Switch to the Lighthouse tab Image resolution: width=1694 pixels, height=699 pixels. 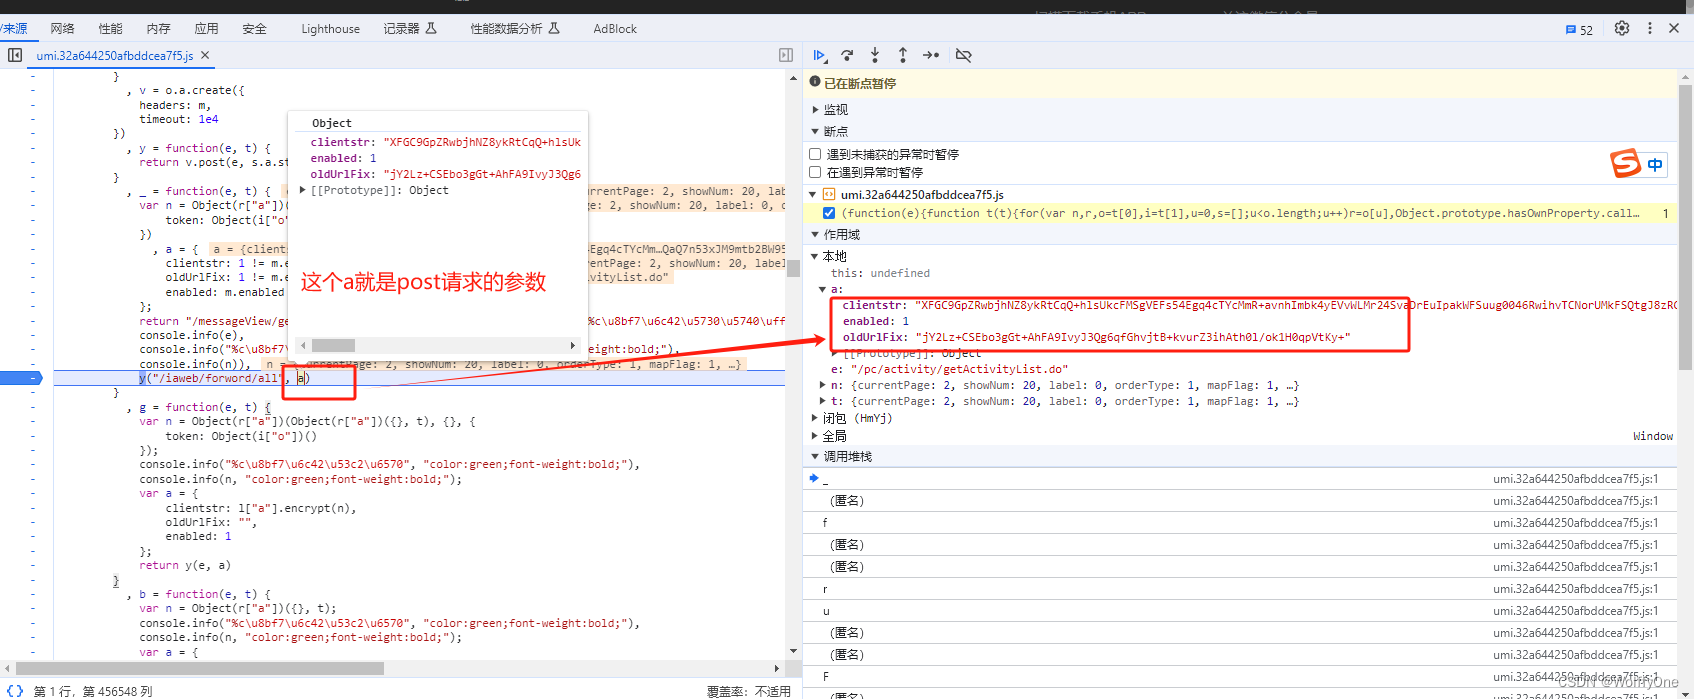pos(331,28)
